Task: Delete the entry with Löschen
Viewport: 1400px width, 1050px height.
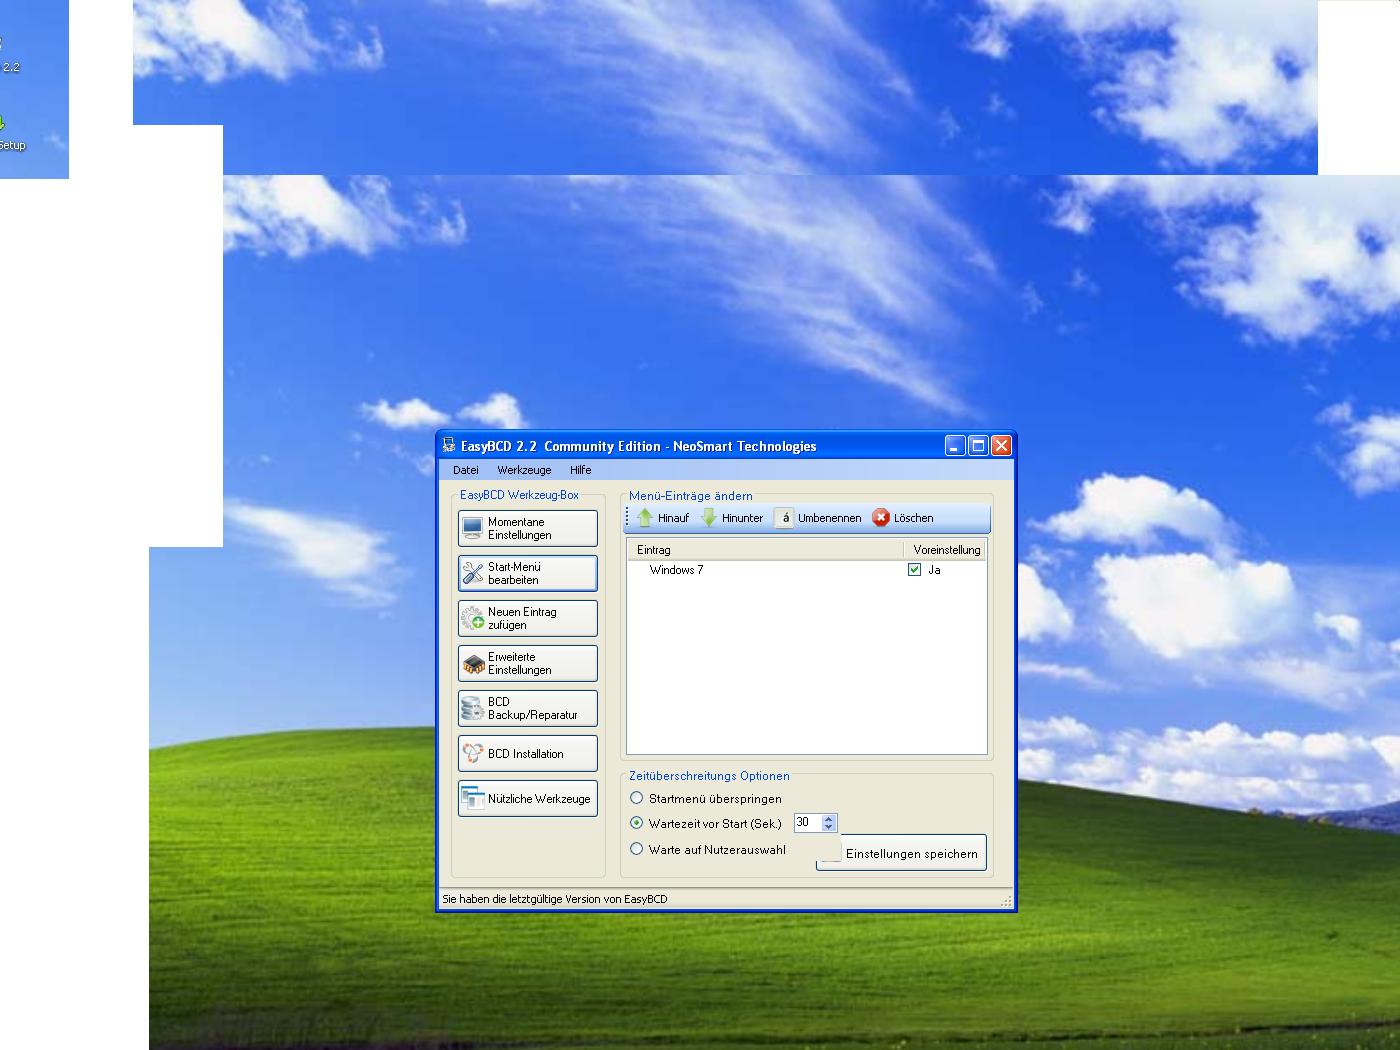Action: (903, 518)
